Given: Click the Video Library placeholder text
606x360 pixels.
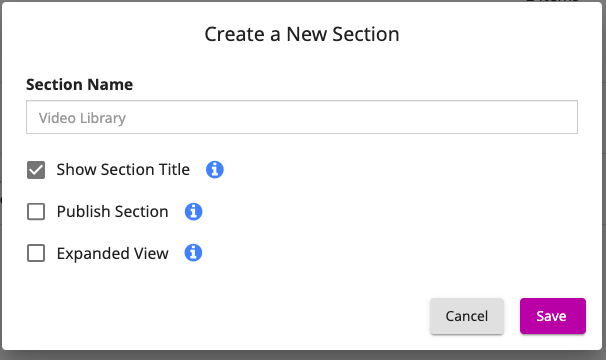Looking at the screenshot, I should [x=82, y=118].
